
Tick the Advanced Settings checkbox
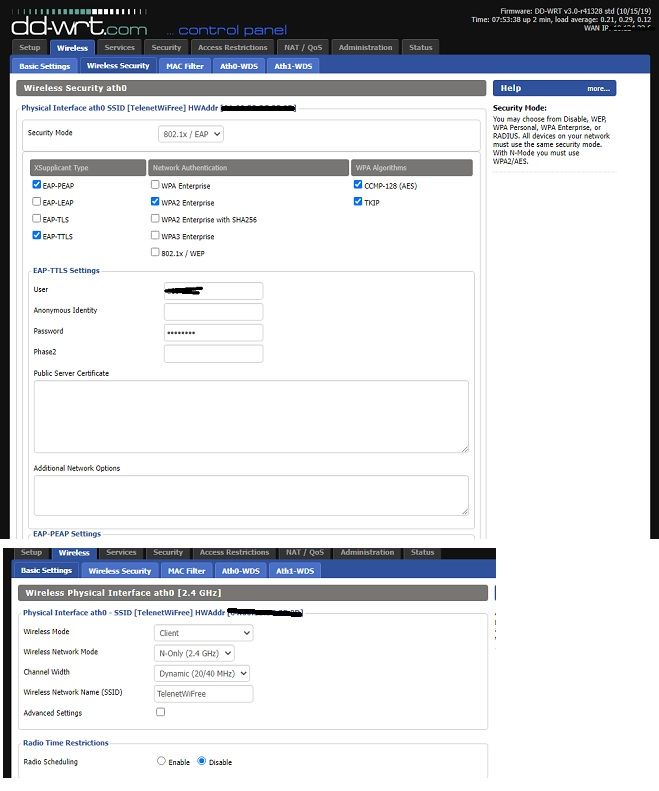tap(160, 713)
